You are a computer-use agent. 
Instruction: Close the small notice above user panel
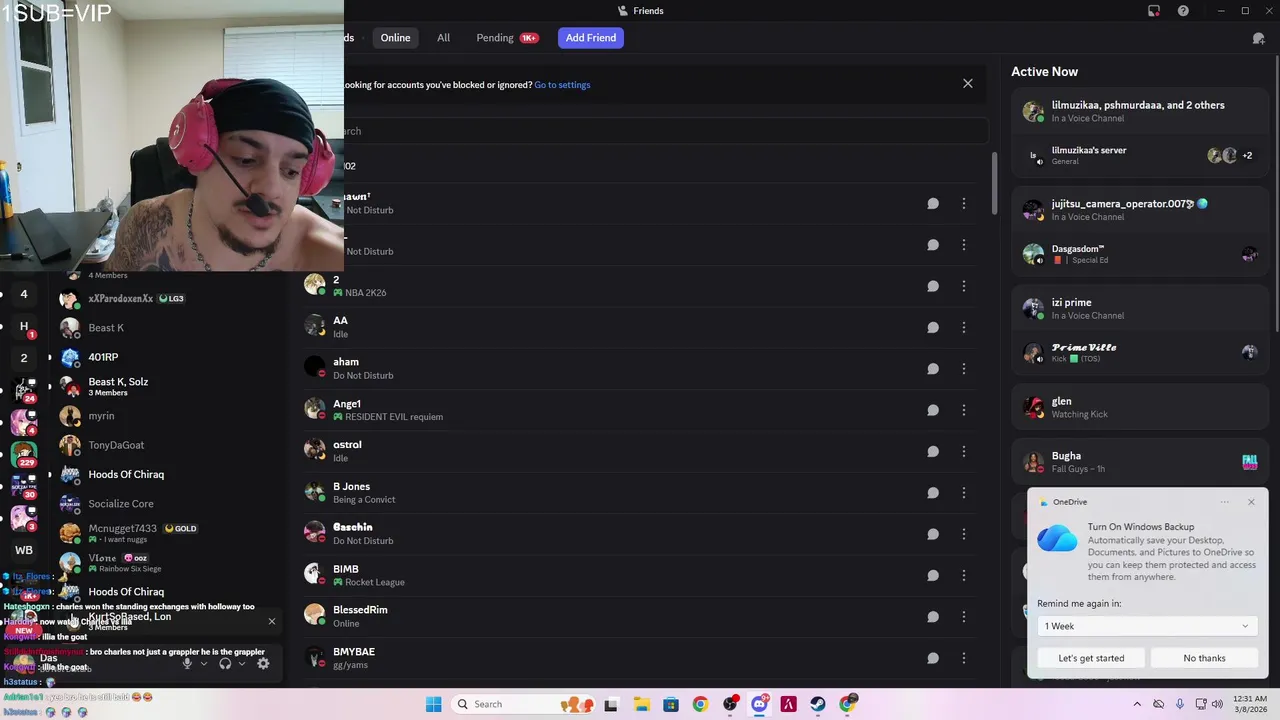pos(271,622)
